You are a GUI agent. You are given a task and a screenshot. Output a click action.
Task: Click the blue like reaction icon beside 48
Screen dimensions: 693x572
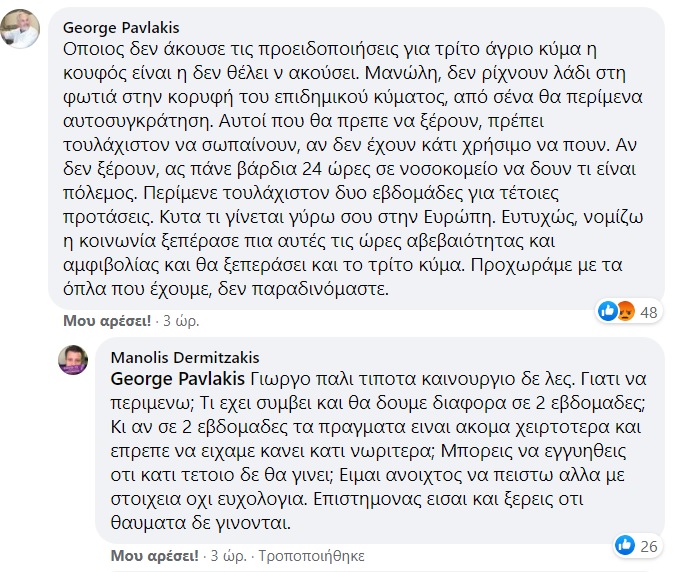pos(606,312)
